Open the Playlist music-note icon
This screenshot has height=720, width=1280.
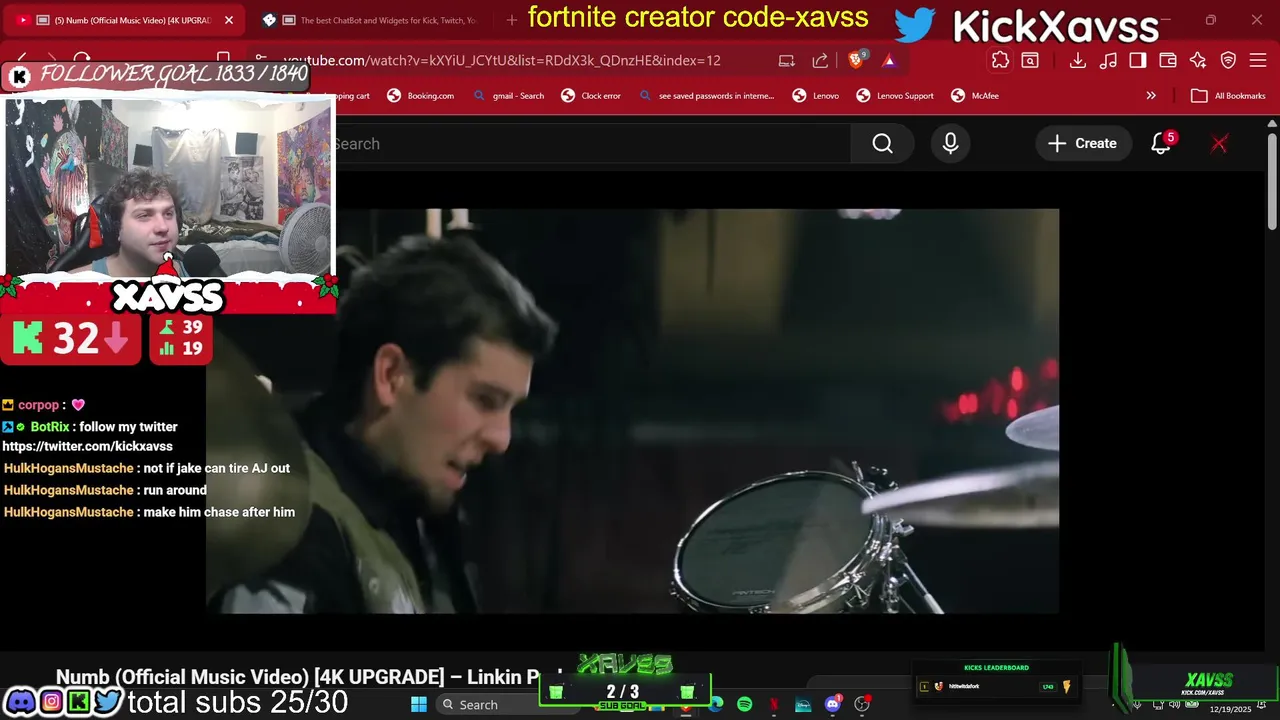(1108, 60)
